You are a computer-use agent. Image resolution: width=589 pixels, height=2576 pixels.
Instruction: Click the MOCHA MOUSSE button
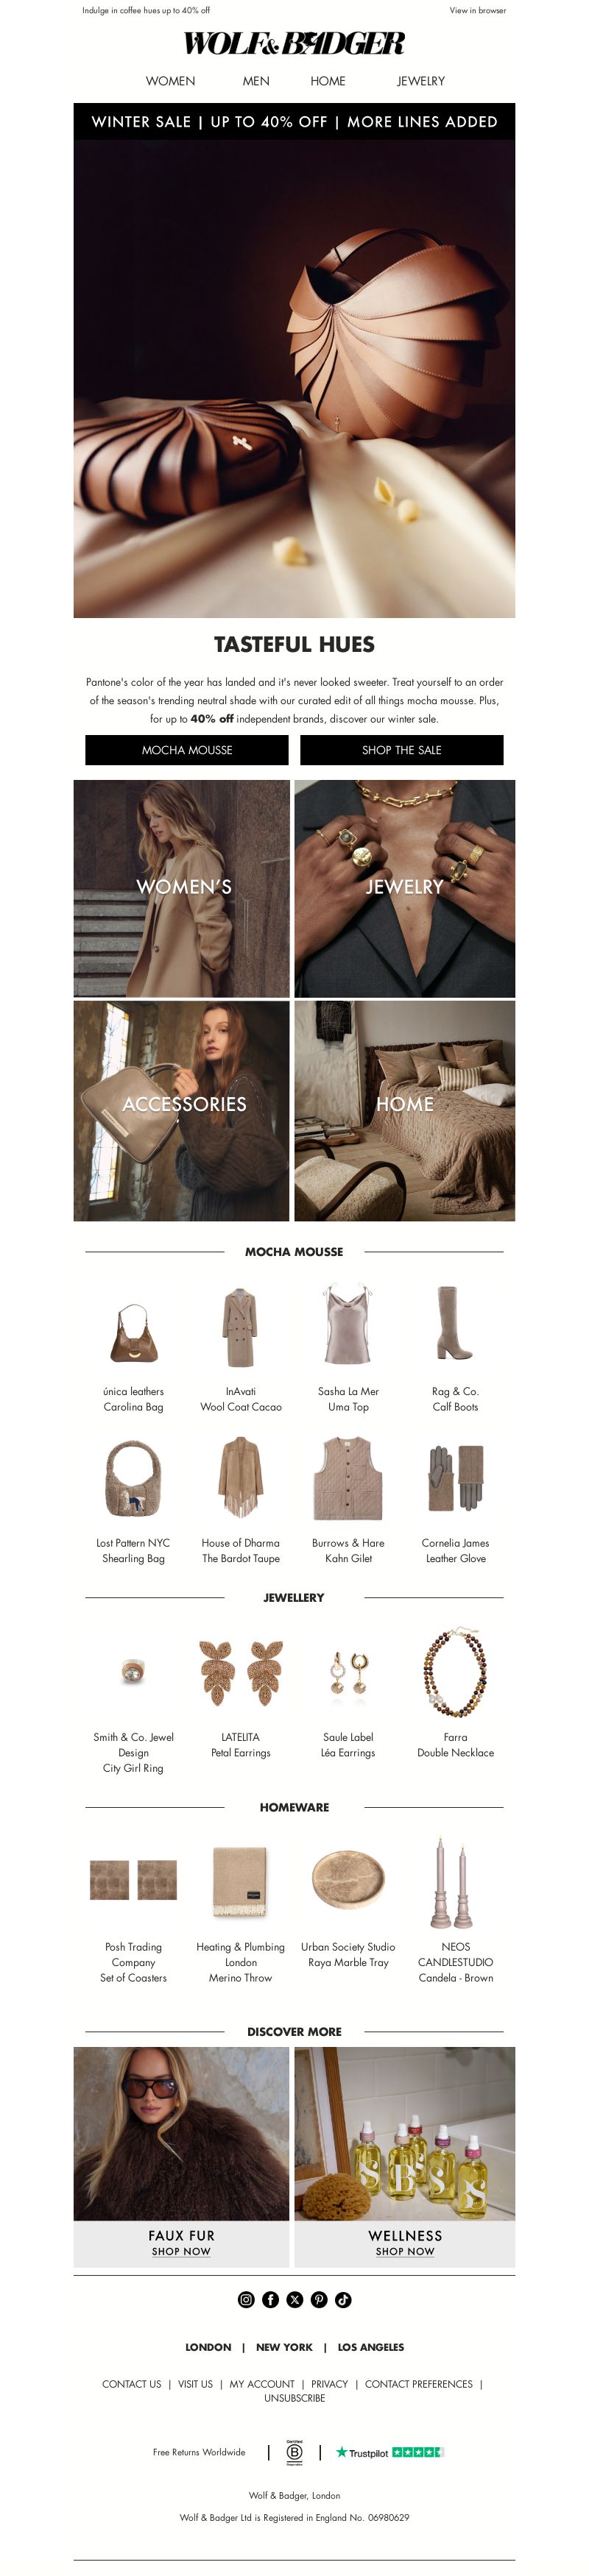187,750
